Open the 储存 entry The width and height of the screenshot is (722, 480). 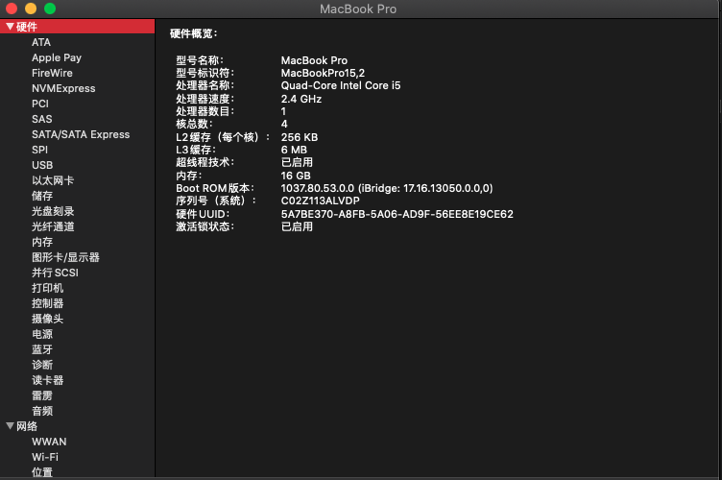42,196
